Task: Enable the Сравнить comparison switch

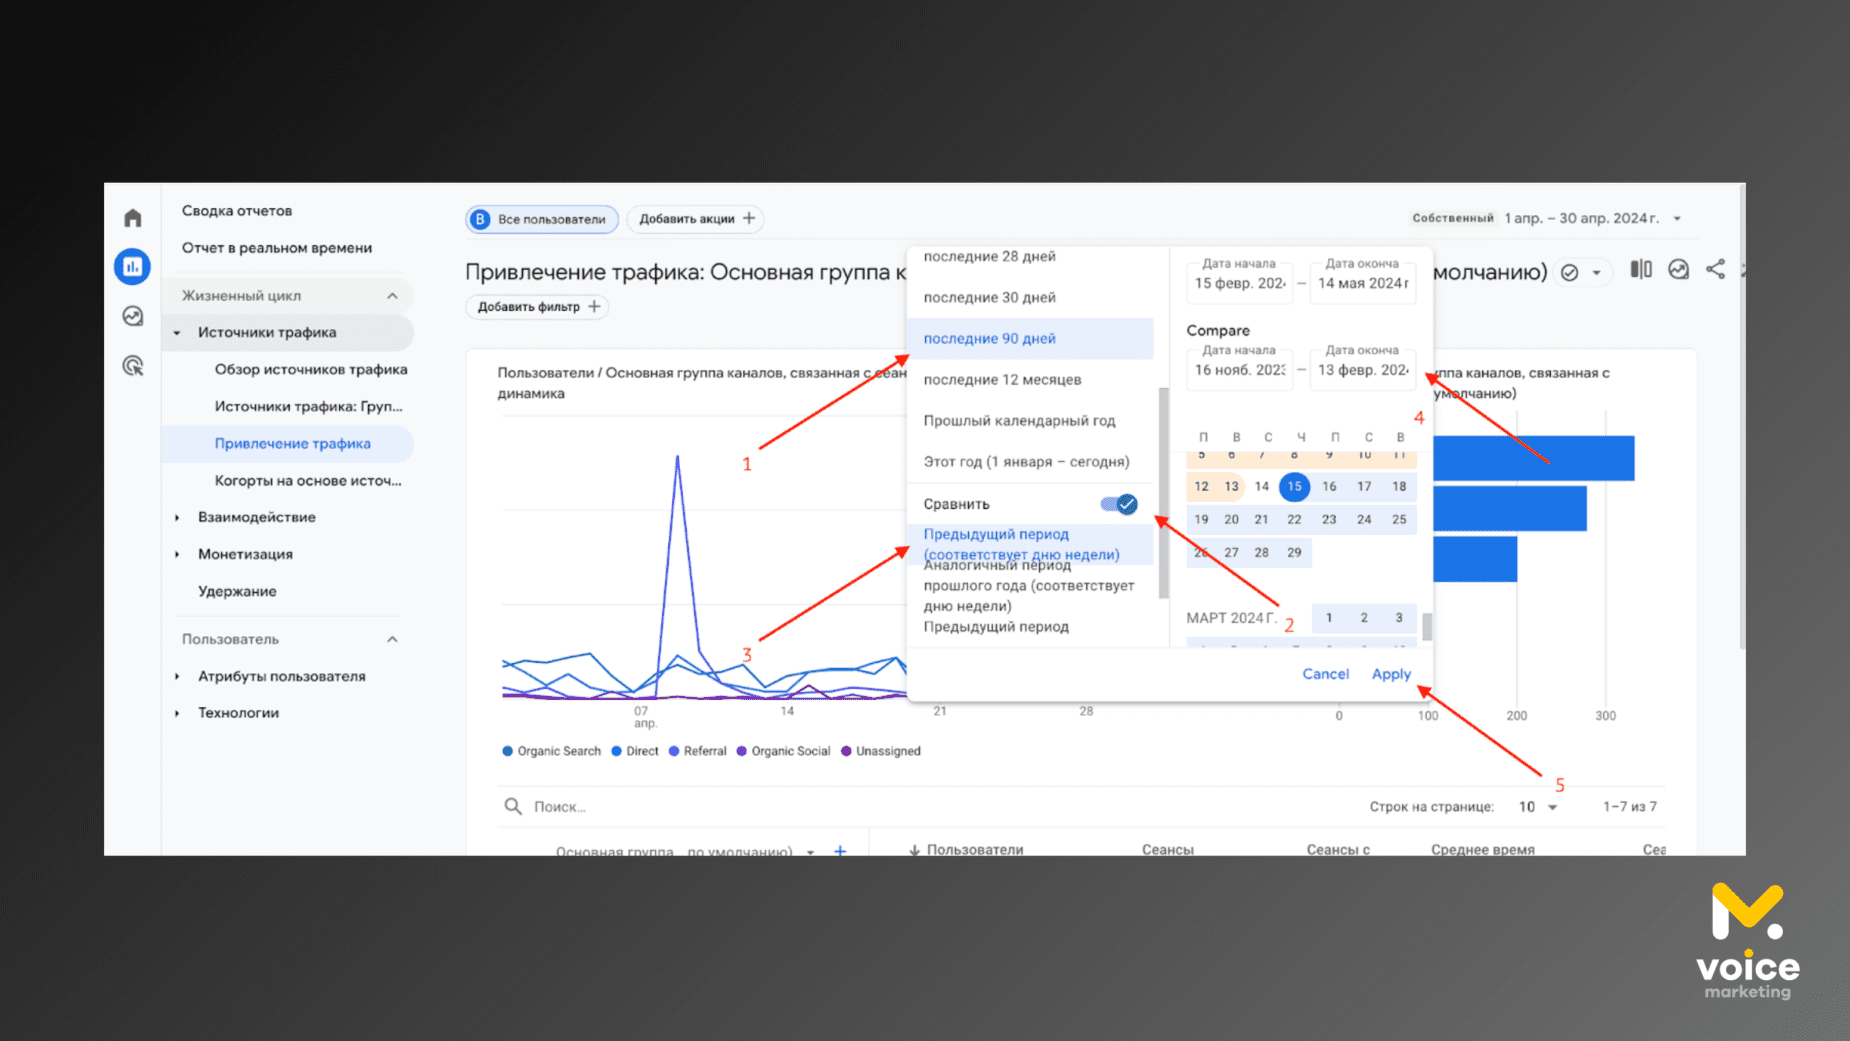Action: (1119, 504)
